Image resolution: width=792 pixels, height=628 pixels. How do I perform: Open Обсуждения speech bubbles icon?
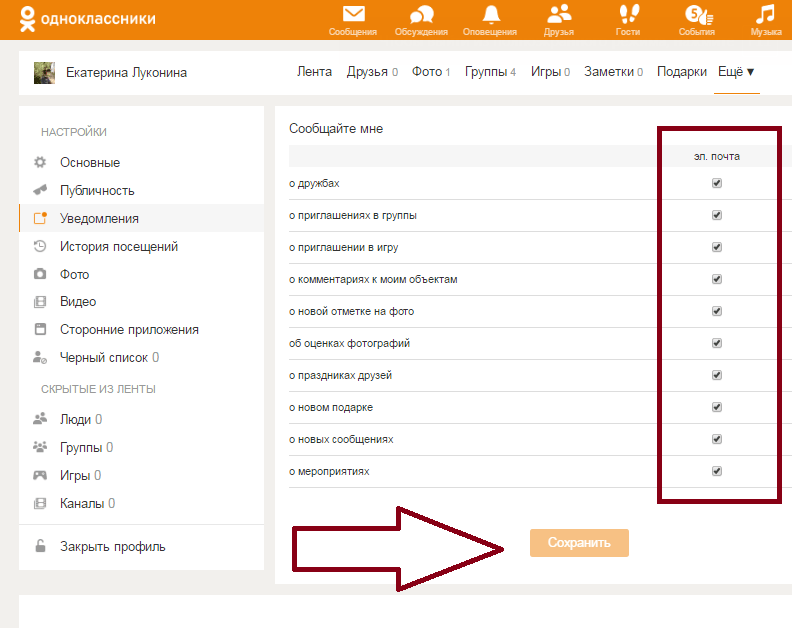tap(422, 14)
